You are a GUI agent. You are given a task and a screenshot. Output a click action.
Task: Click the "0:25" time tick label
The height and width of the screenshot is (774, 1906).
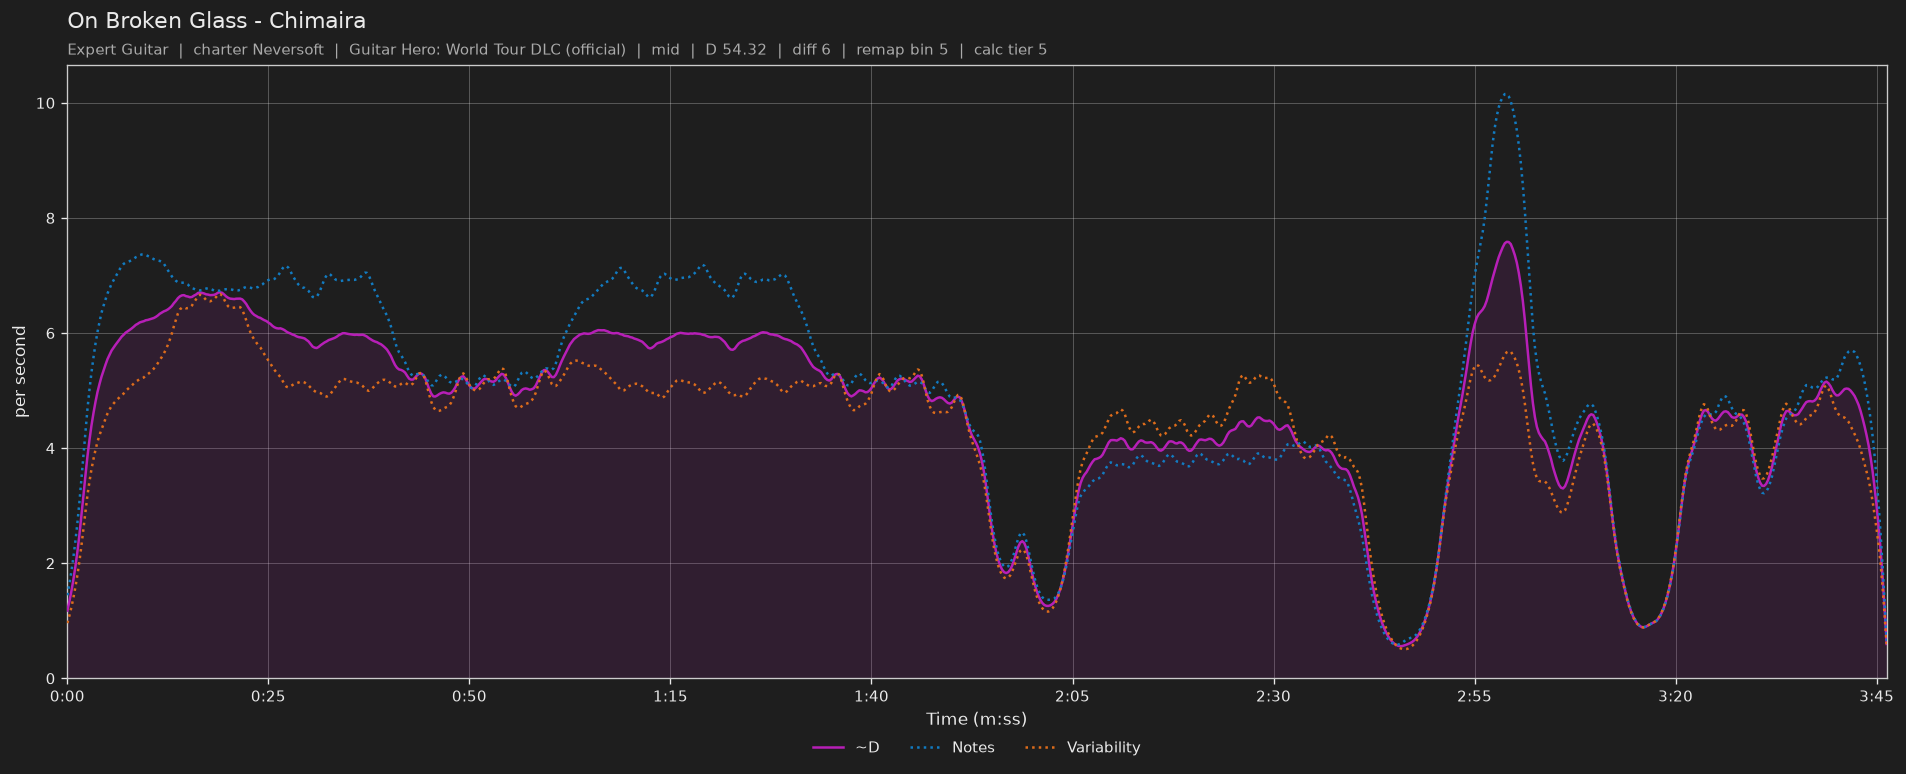tap(268, 696)
